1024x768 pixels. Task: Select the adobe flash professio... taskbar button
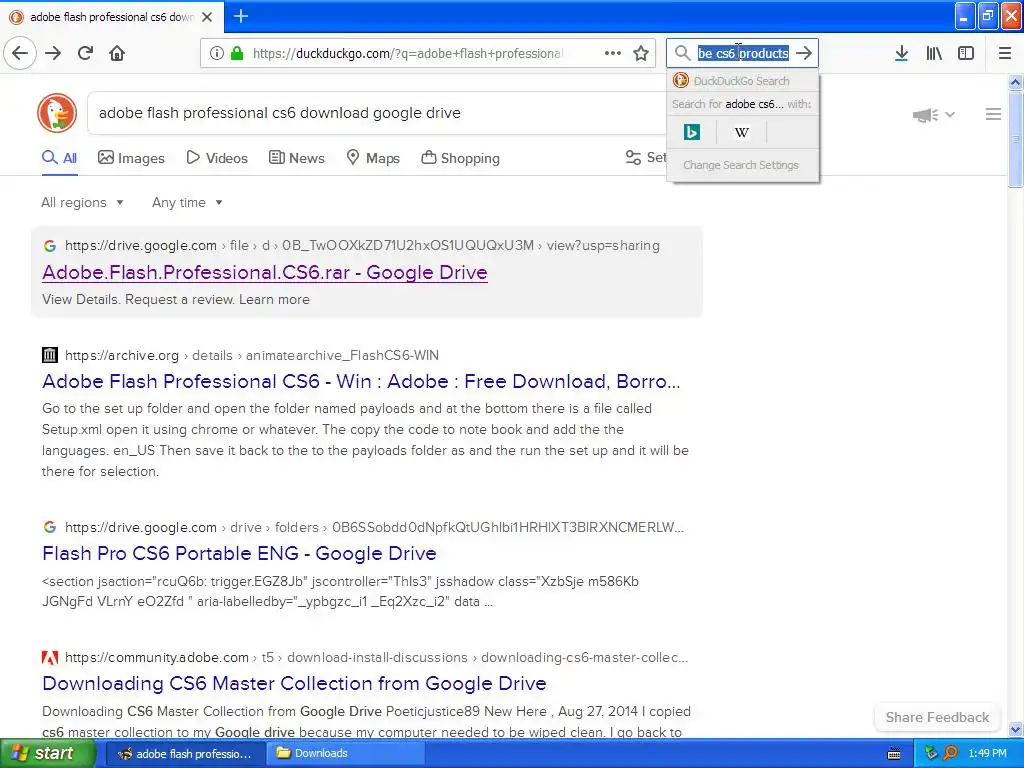185,753
